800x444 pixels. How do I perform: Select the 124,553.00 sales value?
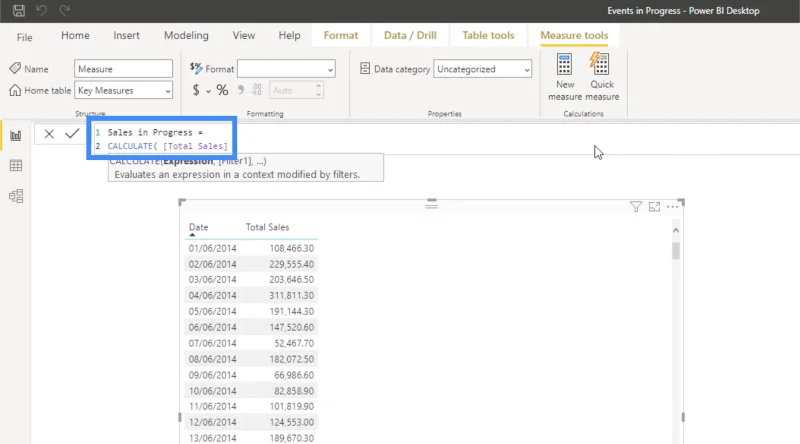tap(291, 422)
